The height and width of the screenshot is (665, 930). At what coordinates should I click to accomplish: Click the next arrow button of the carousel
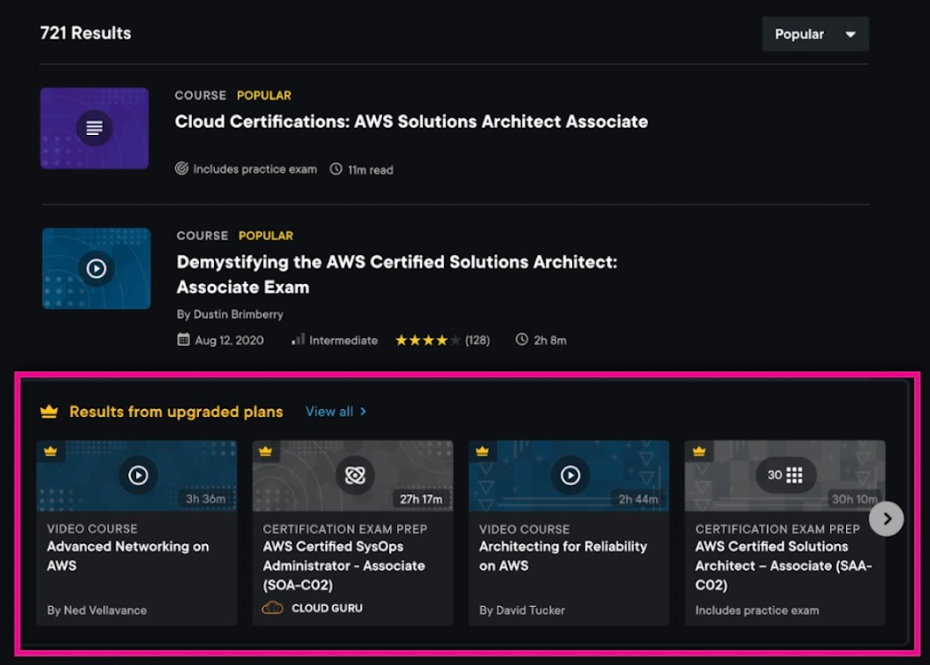click(886, 519)
